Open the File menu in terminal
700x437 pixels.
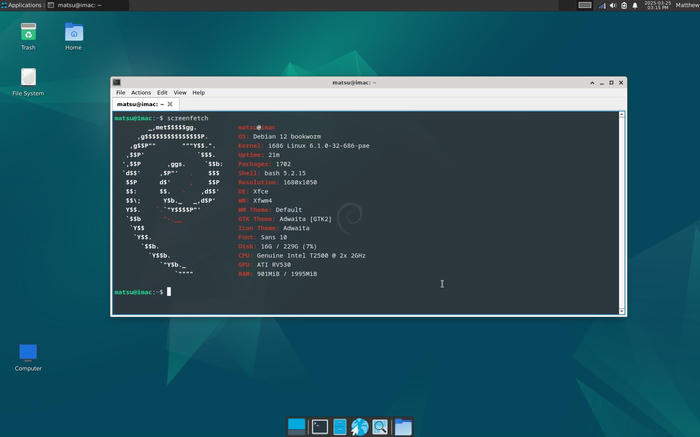[121, 92]
